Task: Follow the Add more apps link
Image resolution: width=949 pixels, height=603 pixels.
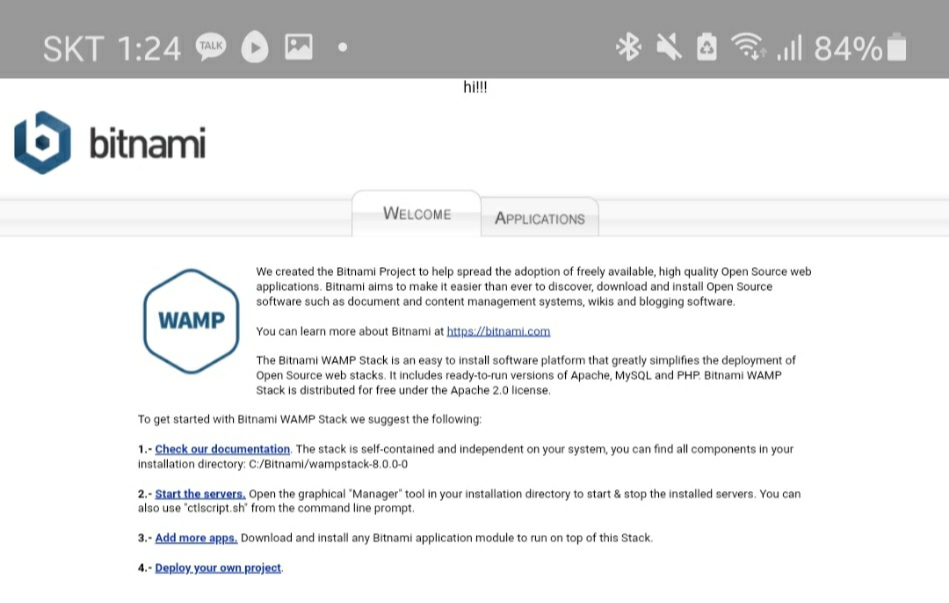Action: (196, 538)
